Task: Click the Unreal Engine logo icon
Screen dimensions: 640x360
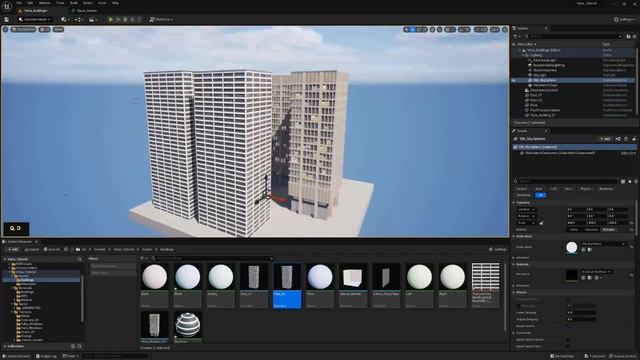Action: 7,6
